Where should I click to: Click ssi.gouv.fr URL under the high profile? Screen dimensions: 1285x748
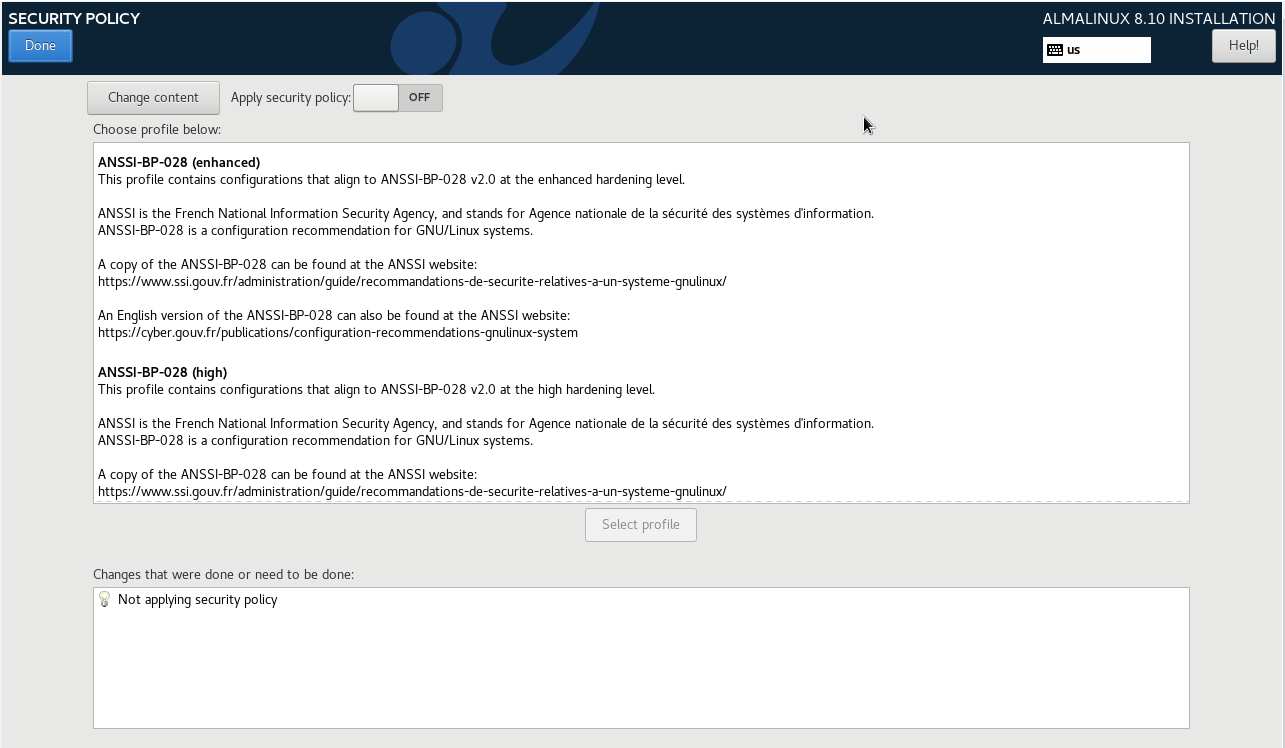click(x=411, y=491)
